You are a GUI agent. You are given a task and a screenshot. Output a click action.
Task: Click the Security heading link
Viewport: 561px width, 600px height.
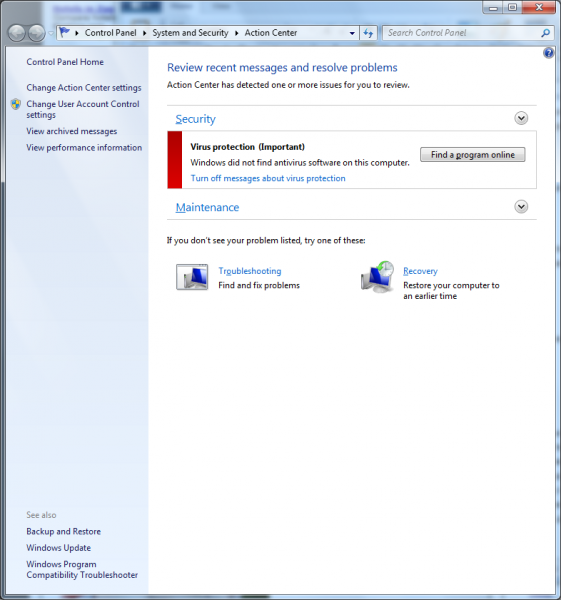195,119
